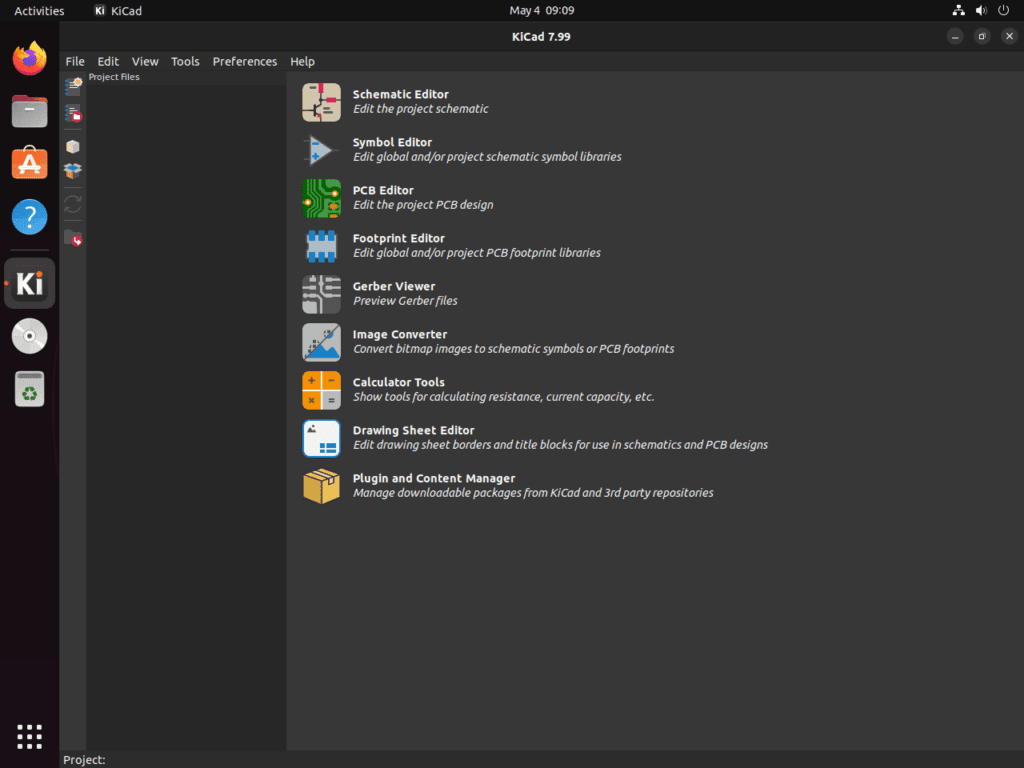1024x768 pixels.
Task: Click the Schematic Editor title text
Action: pyautogui.click(x=400, y=94)
